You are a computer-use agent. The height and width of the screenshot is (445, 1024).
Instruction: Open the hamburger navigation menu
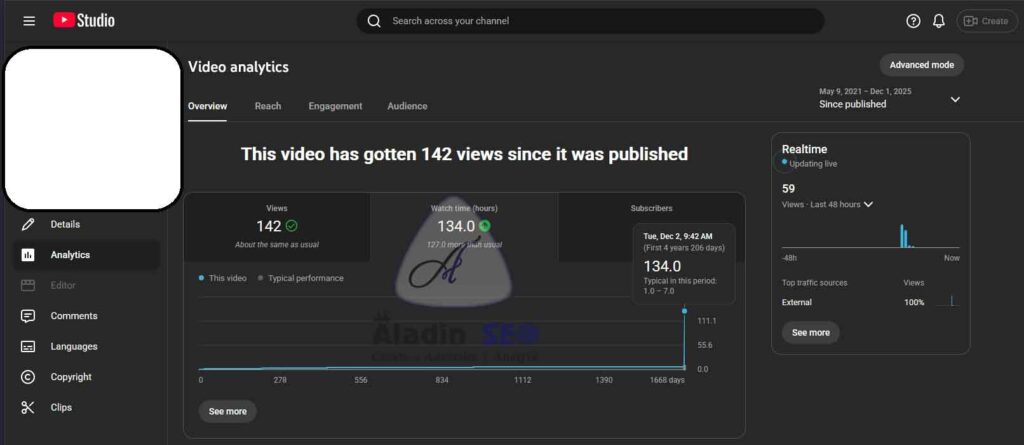29,21
